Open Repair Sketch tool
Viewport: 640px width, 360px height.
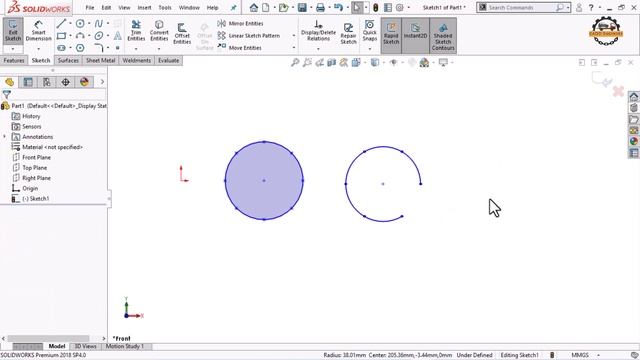pyautogui.click(x=348, y=33)
